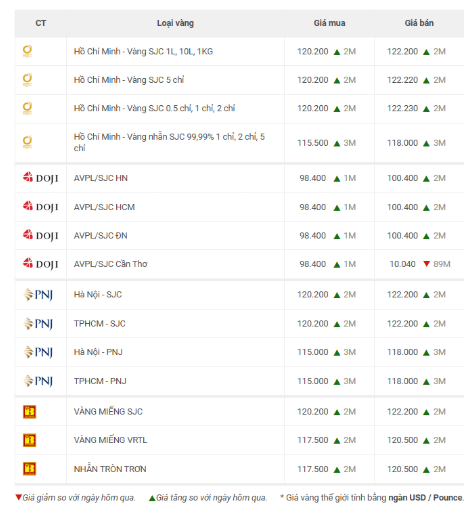The height and width of the screenshot is (515, 475).
Task: Click the 'TPHCM - PNJ' label
Action: click(100, 381)
